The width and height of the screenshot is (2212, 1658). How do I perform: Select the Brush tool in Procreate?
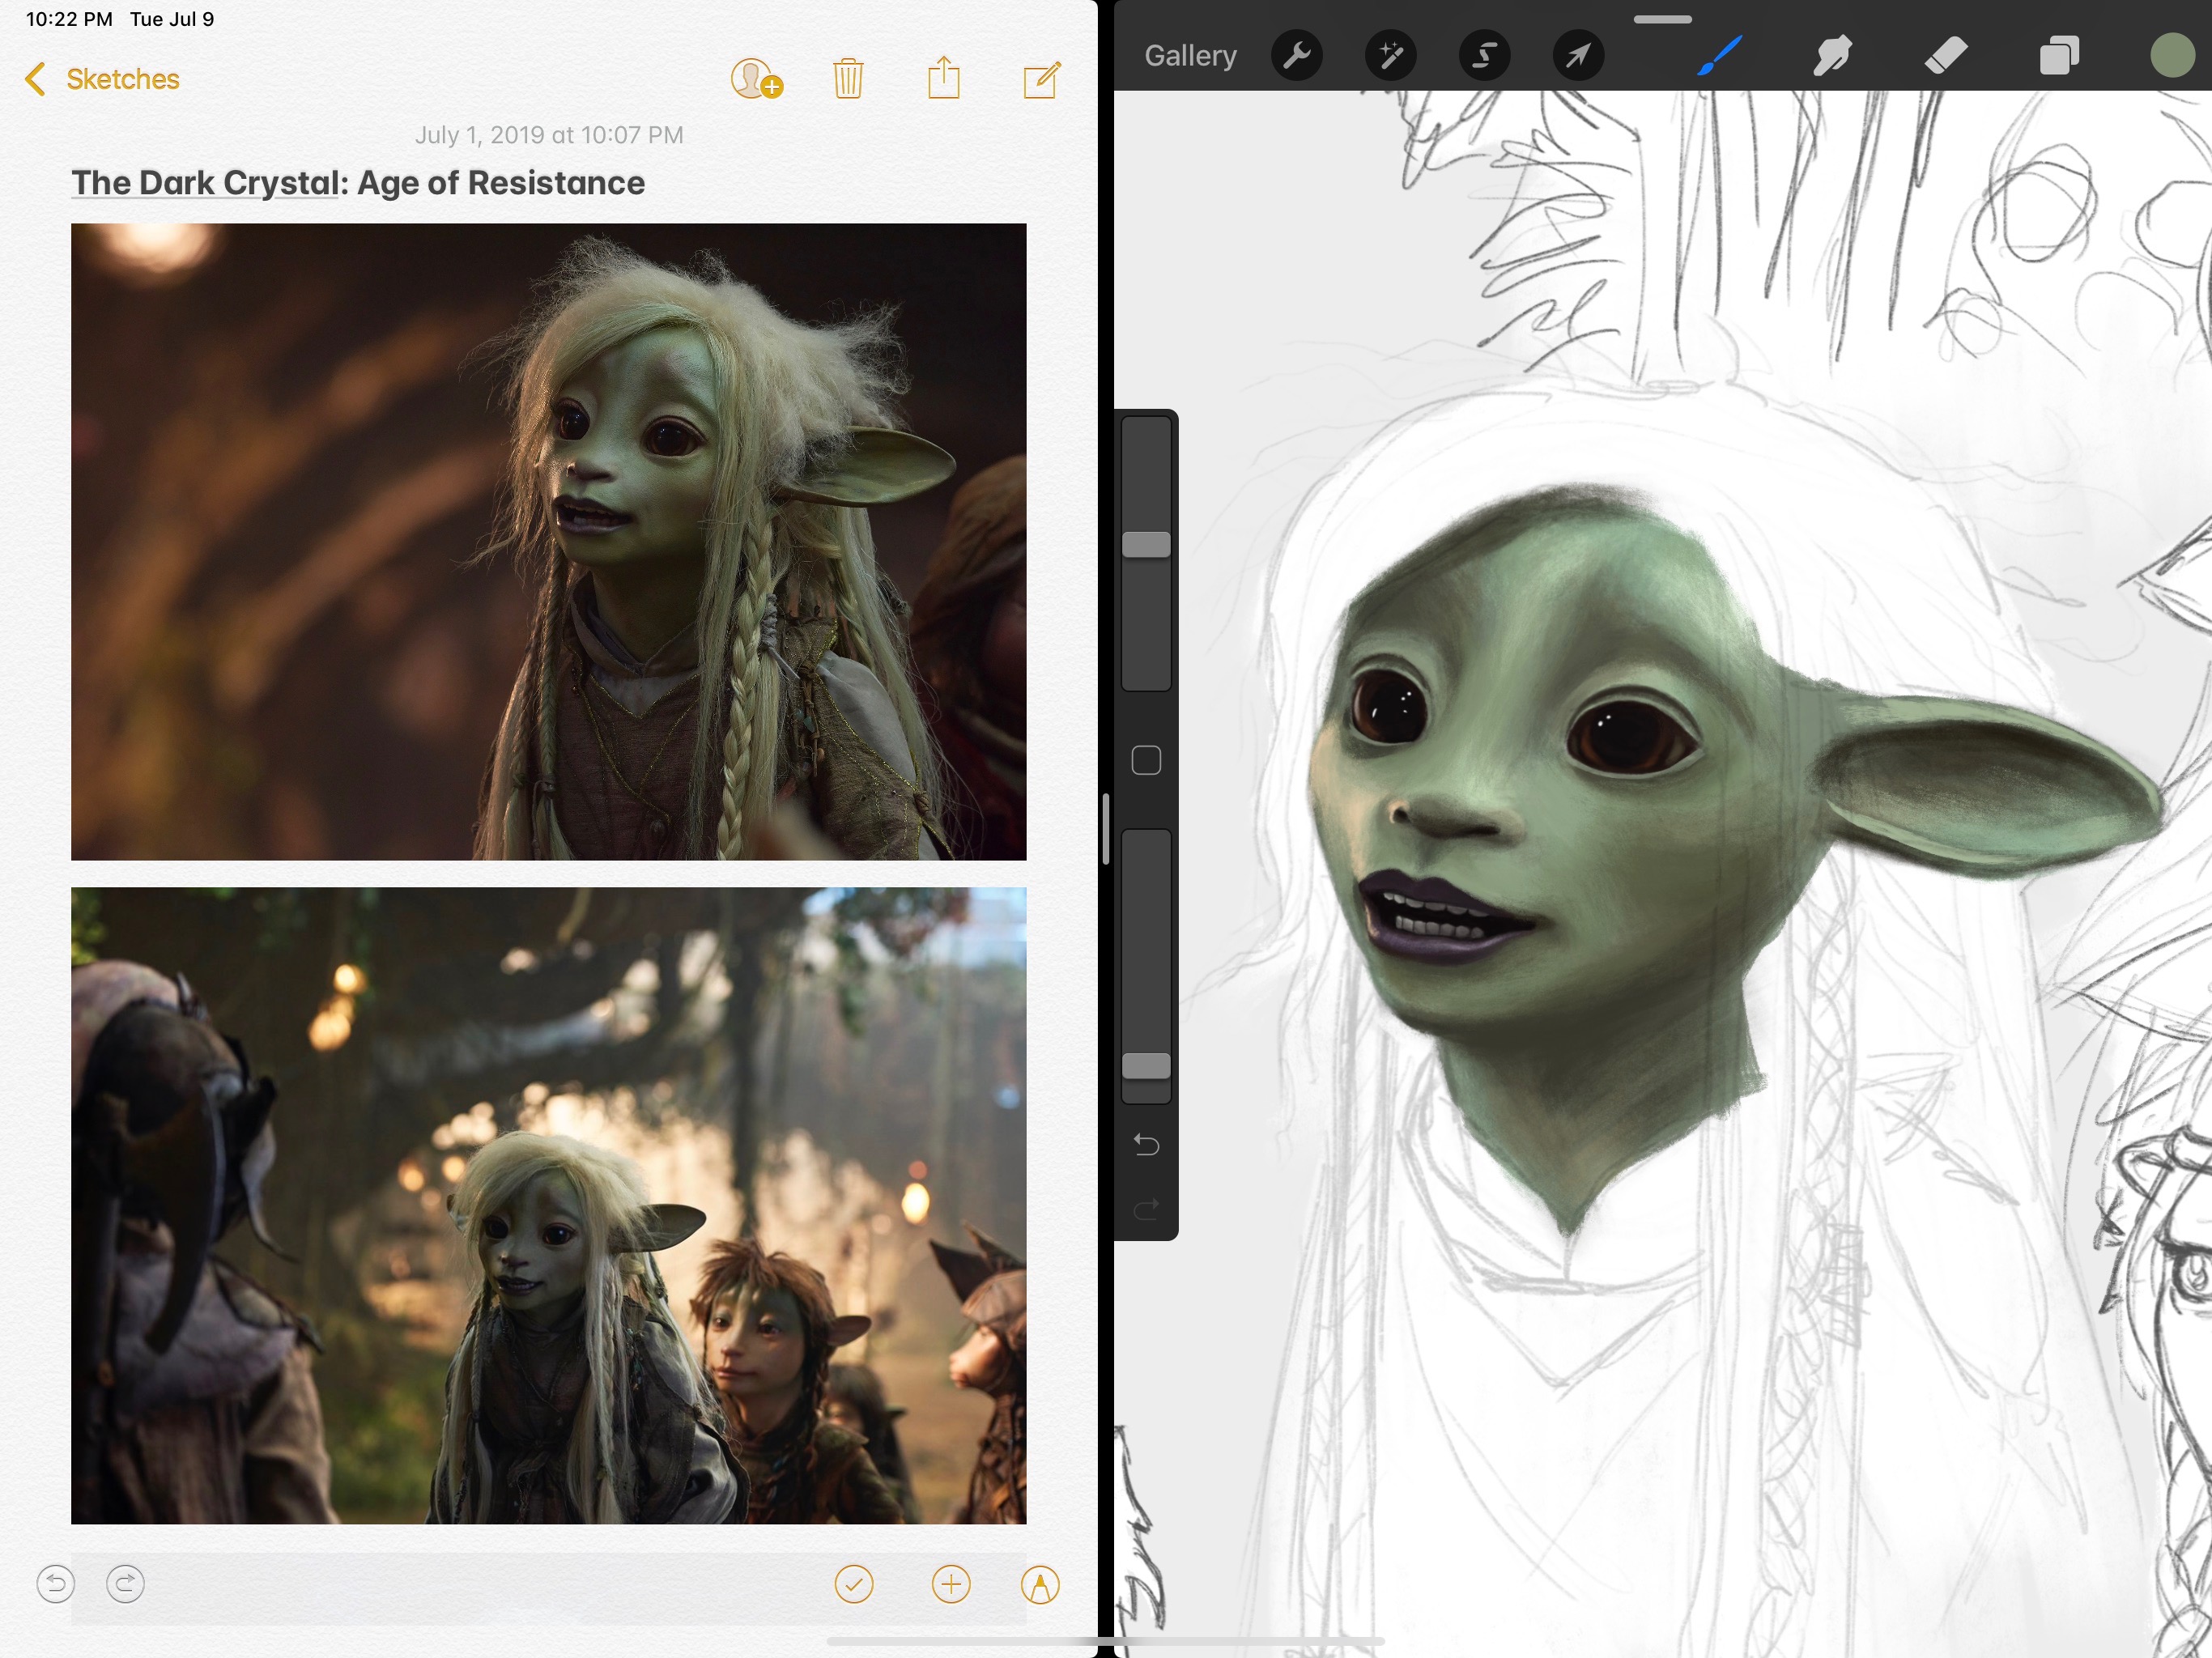point(1720,55)
